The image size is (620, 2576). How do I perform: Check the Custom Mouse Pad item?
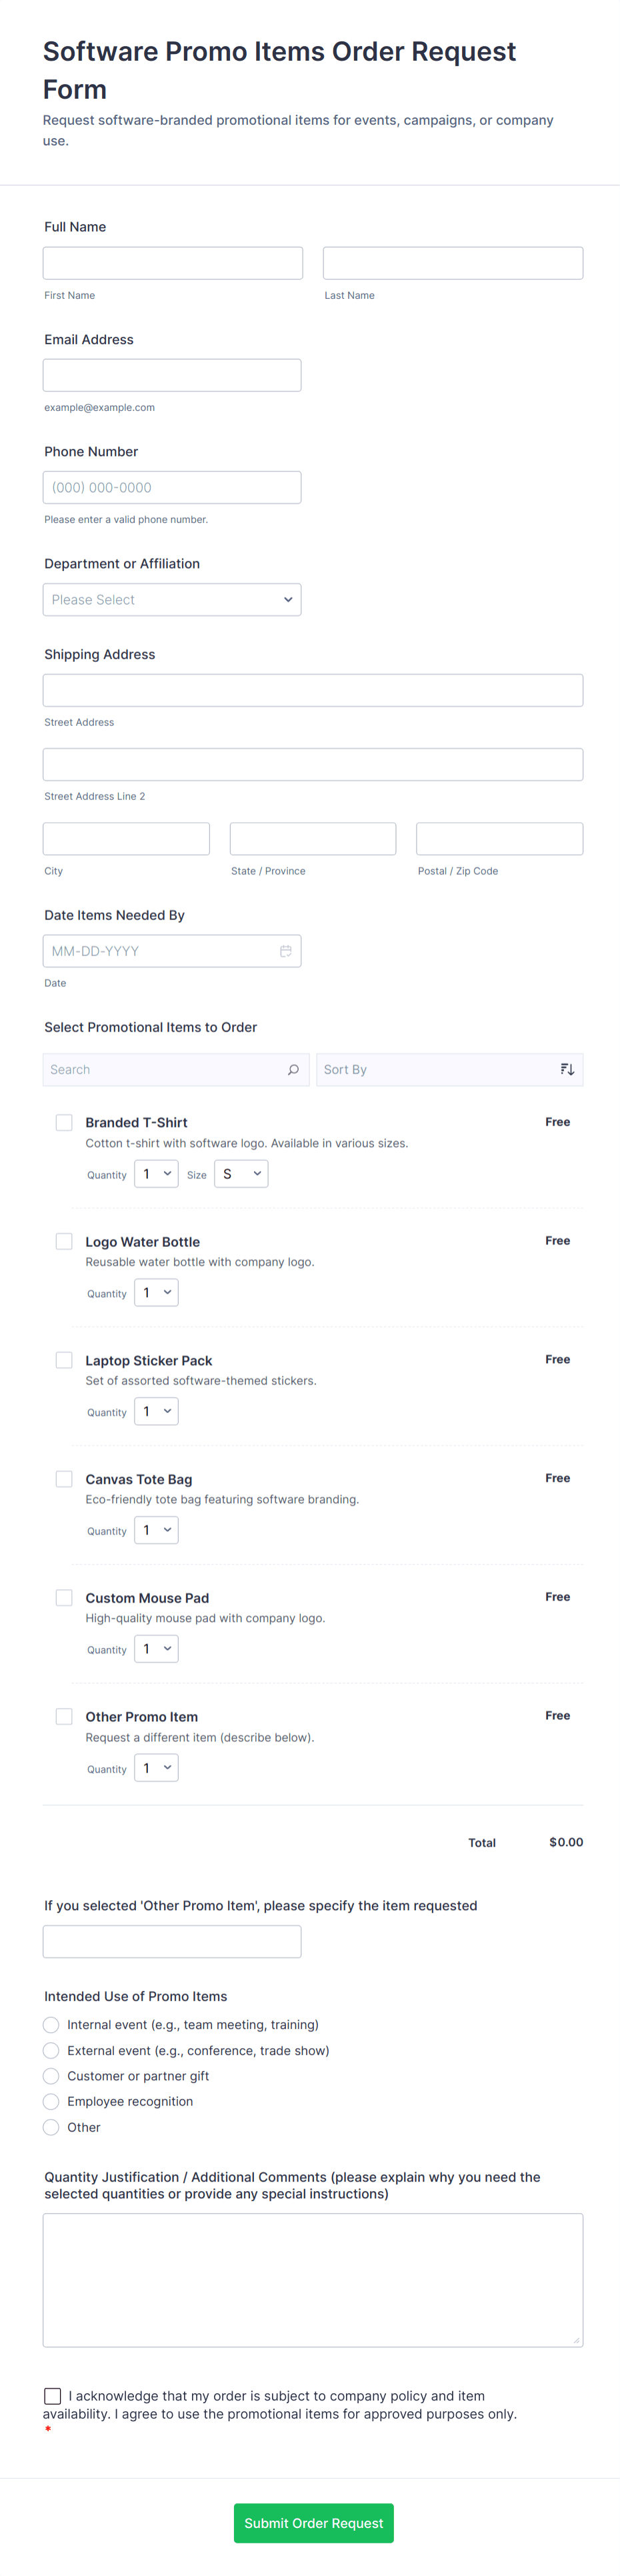coord(64,1597)
